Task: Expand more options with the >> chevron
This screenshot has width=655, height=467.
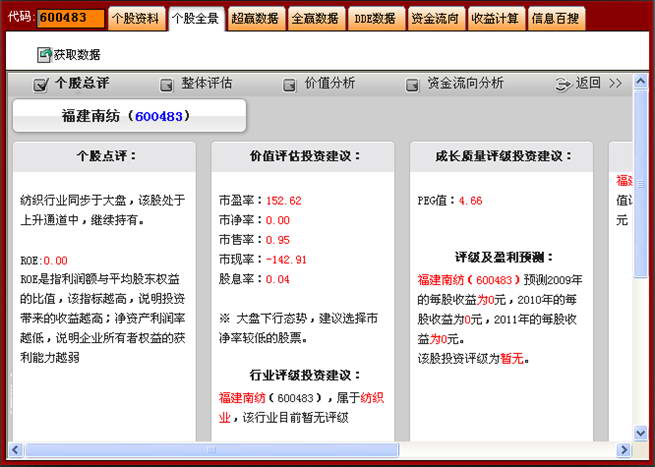Action: [x=615, y=84]
